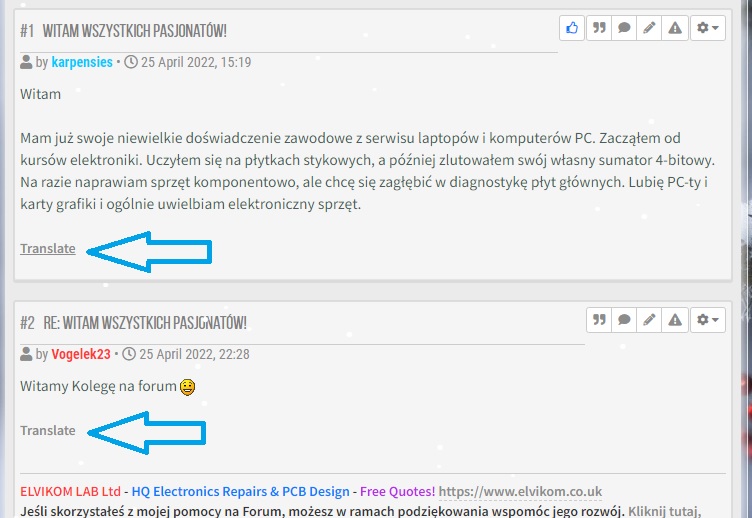752x518 pixels.
Task: Click the speech bubble reply icon on post #2
Action: 624,320
